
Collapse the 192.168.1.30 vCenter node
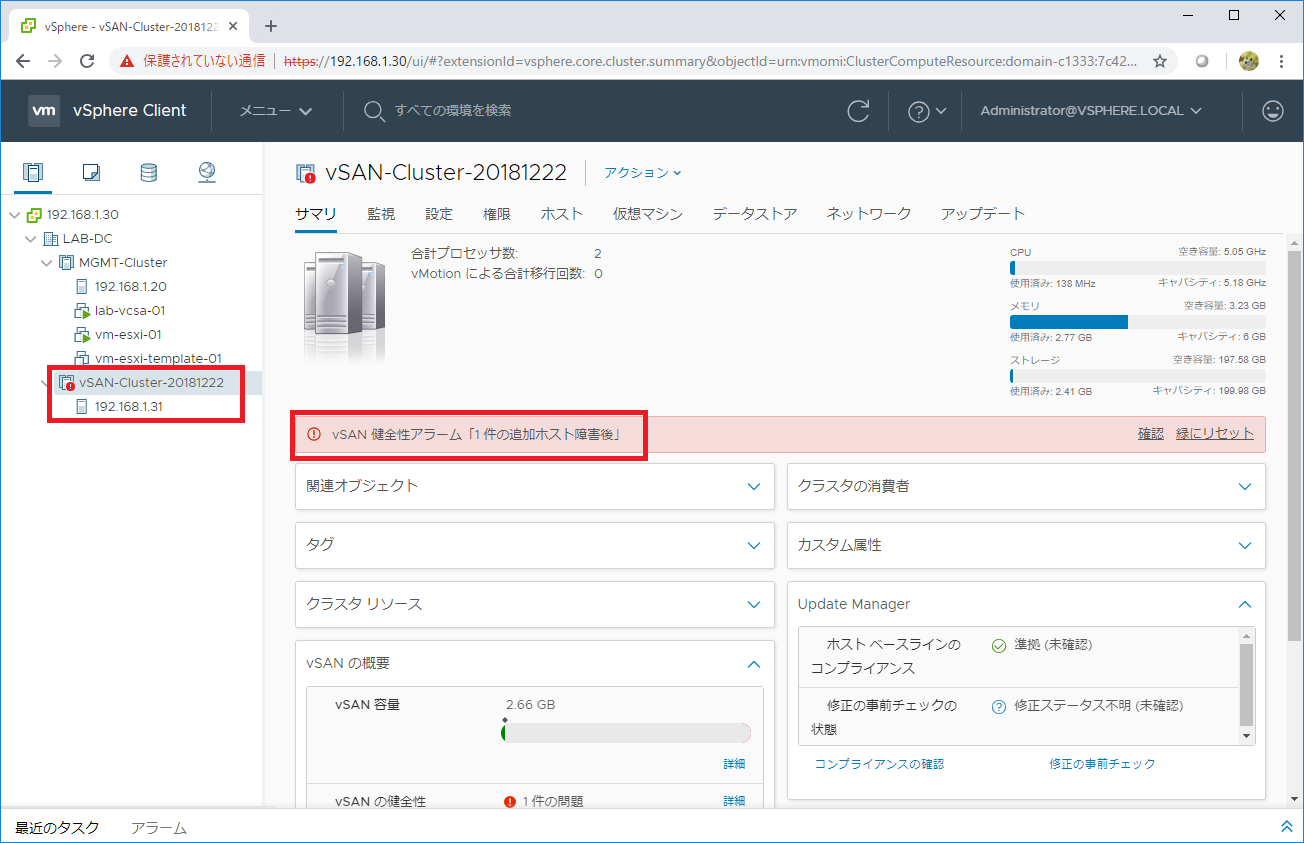pyautogui.click(x=14, y=215)
